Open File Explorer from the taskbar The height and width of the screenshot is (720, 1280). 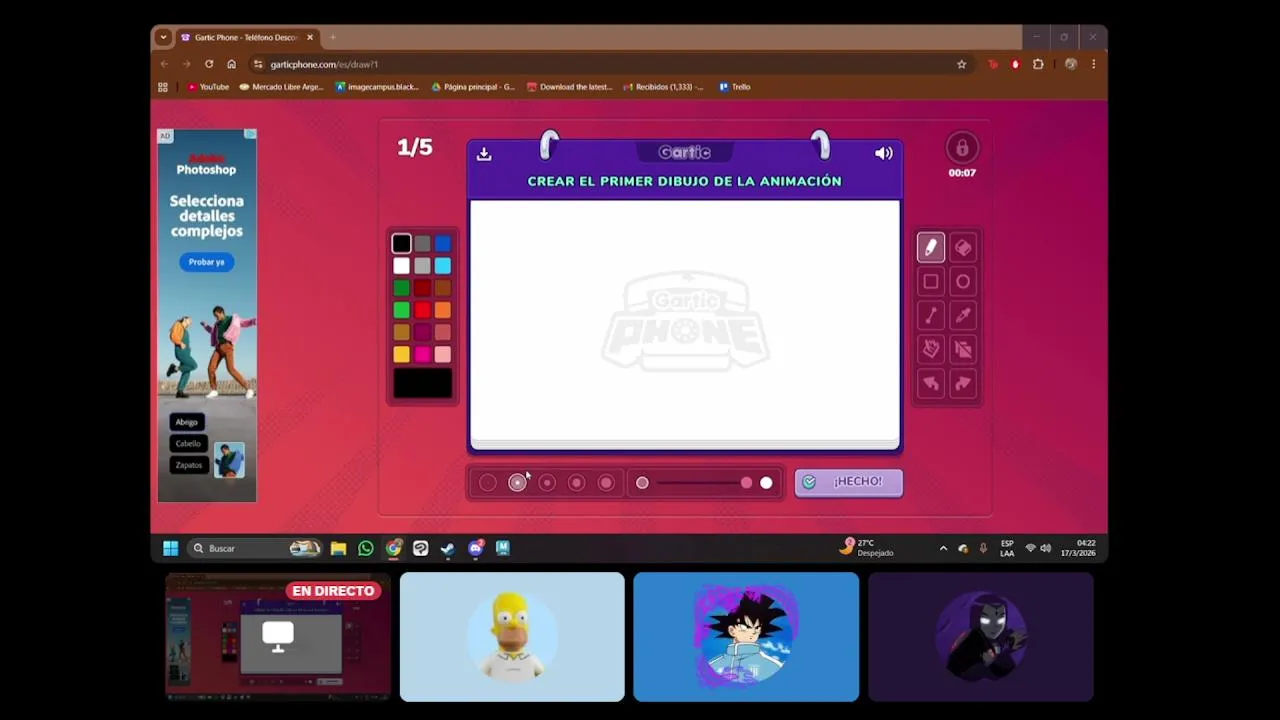(x=338, y=548)
